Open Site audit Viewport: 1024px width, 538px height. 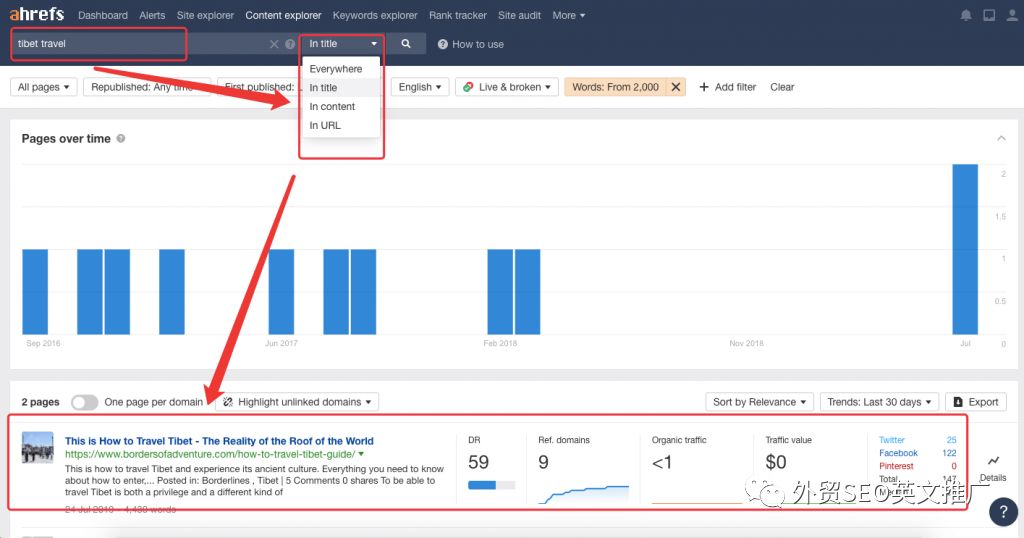click(519, 15)
